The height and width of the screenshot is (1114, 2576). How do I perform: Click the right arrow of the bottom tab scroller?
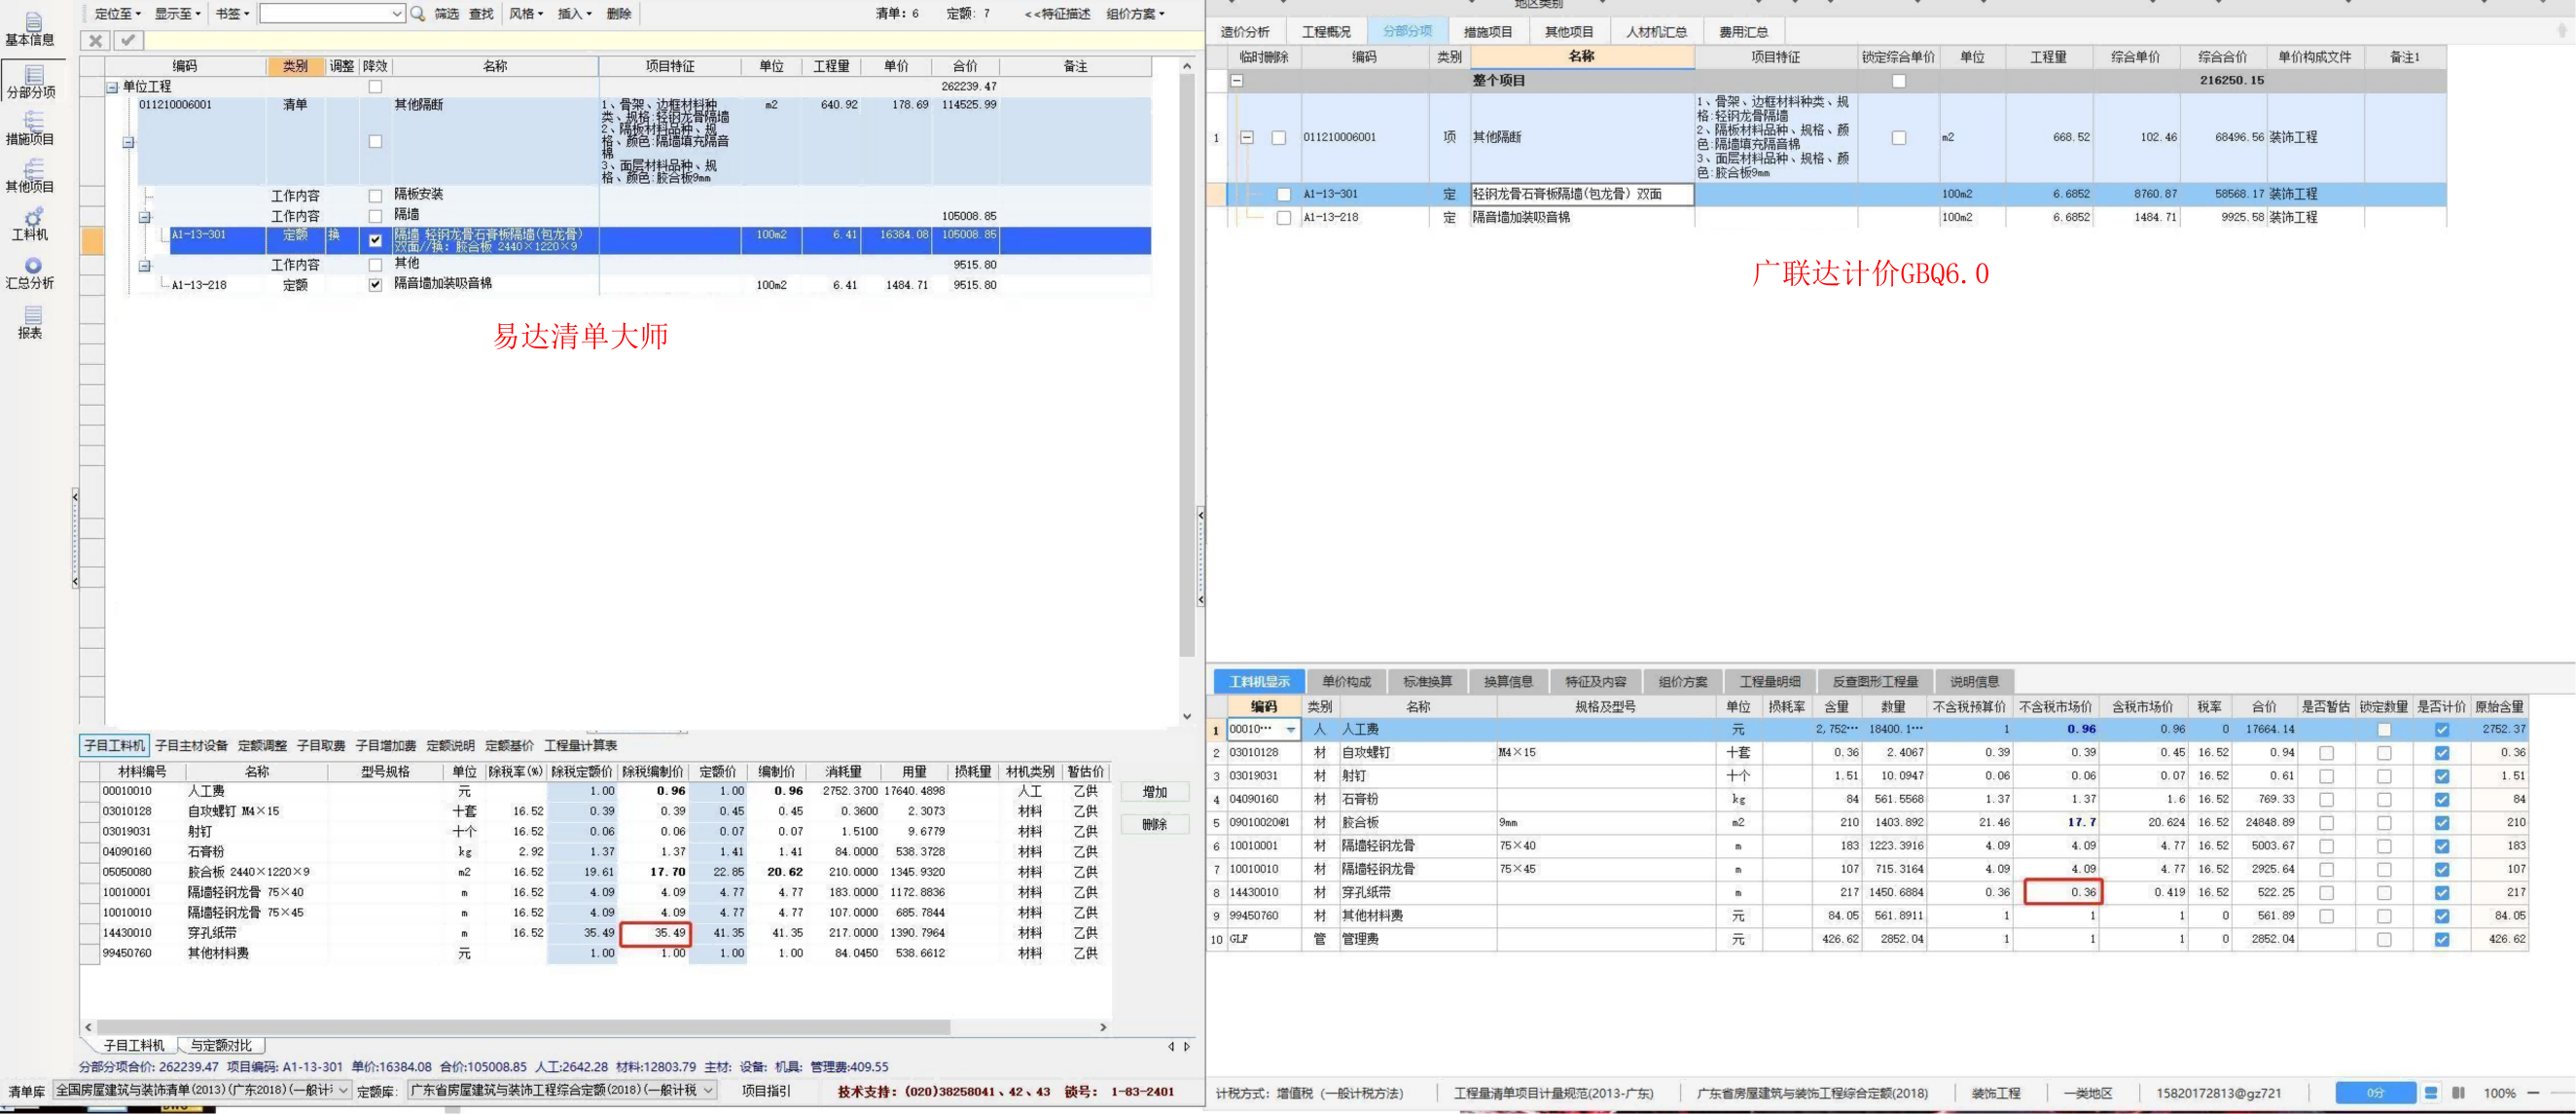(x=1187, y=1046)
